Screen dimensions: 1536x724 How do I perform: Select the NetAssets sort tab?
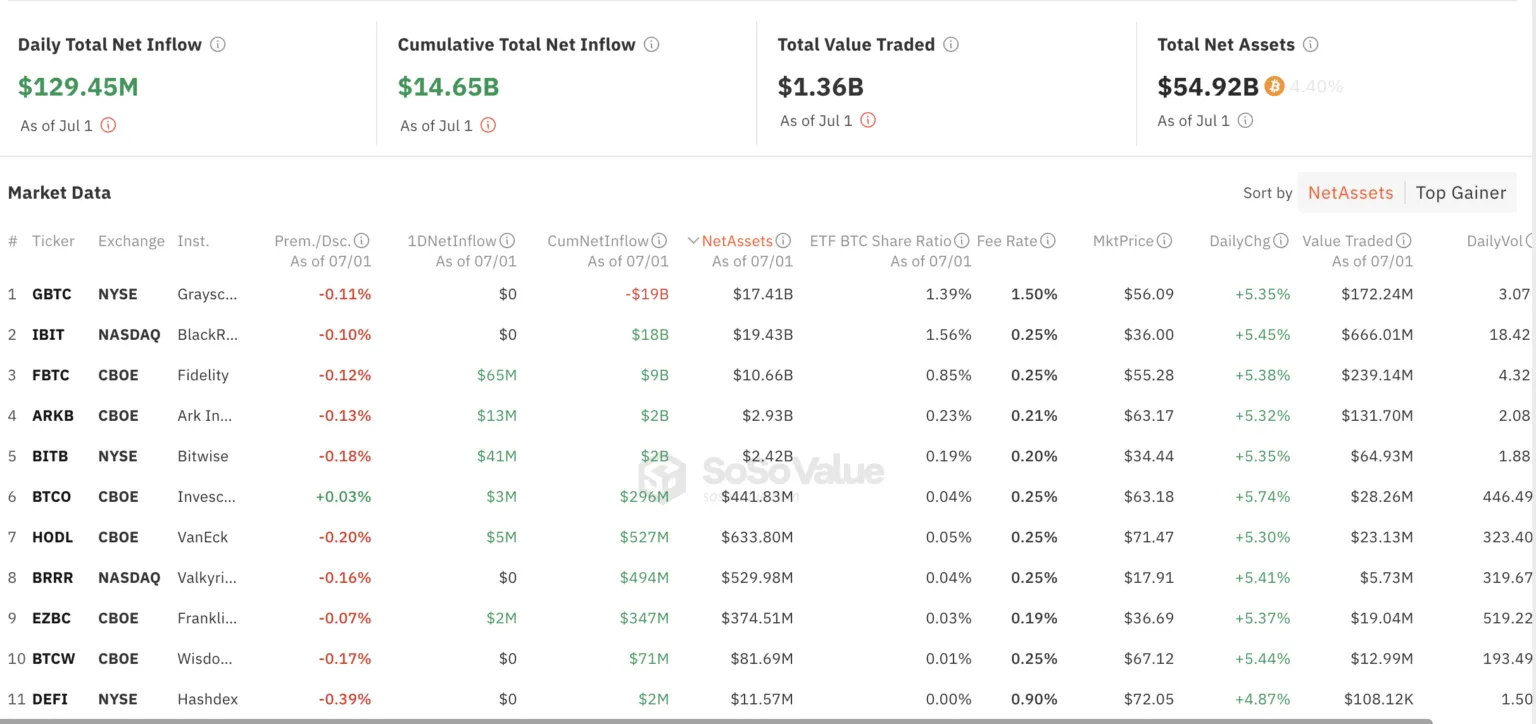coord(1350,193)
